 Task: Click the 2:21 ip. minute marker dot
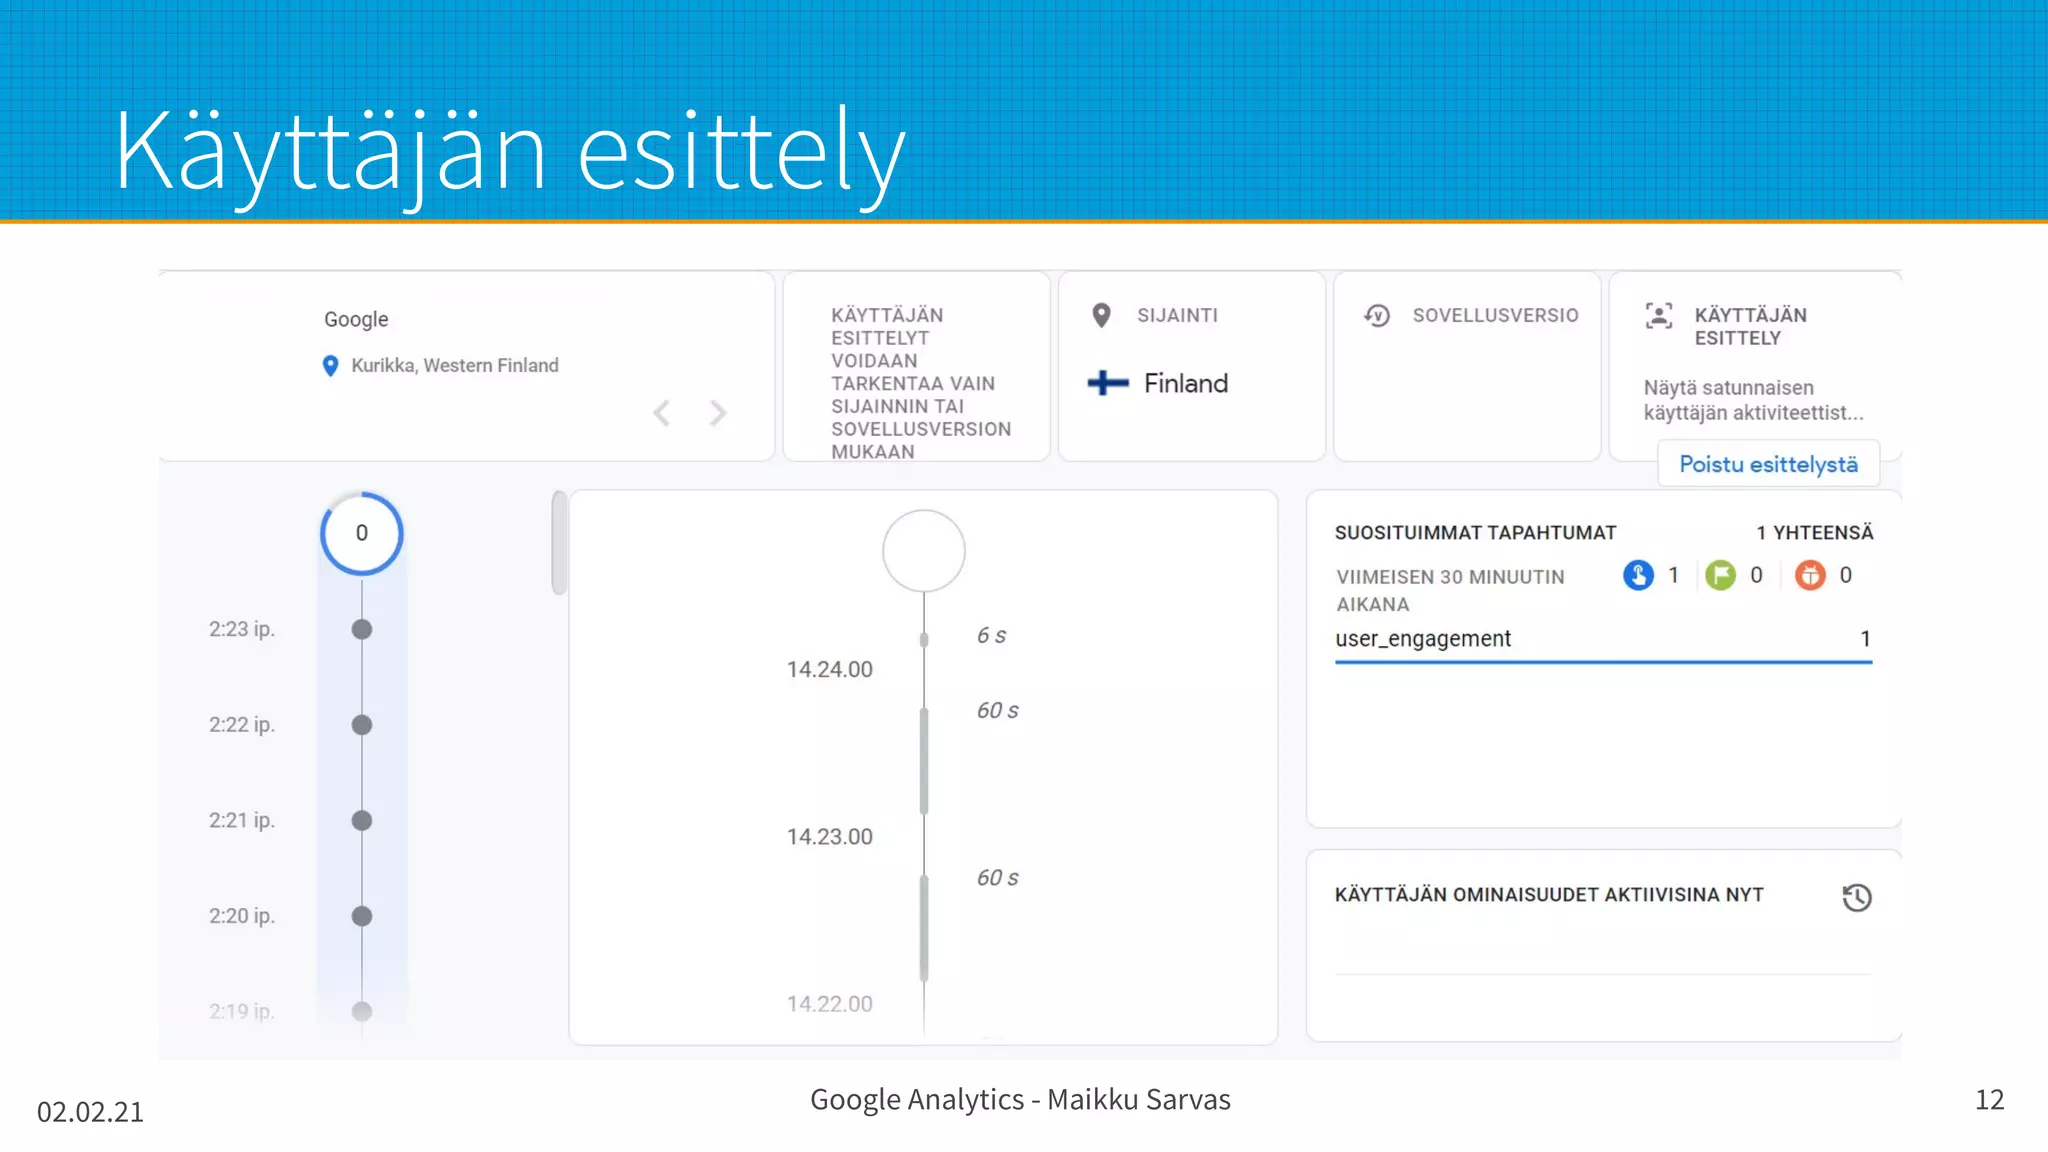362,820
